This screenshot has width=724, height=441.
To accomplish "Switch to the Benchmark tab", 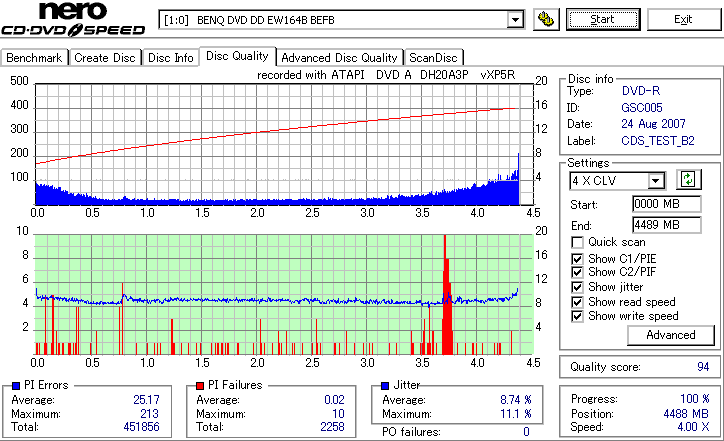I will pyautogui.click(x=34, y=58).
